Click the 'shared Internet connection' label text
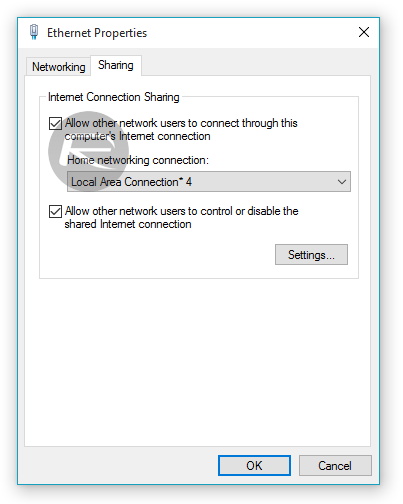Viewport: 403px width, 504px height. (x=128, y=224)
